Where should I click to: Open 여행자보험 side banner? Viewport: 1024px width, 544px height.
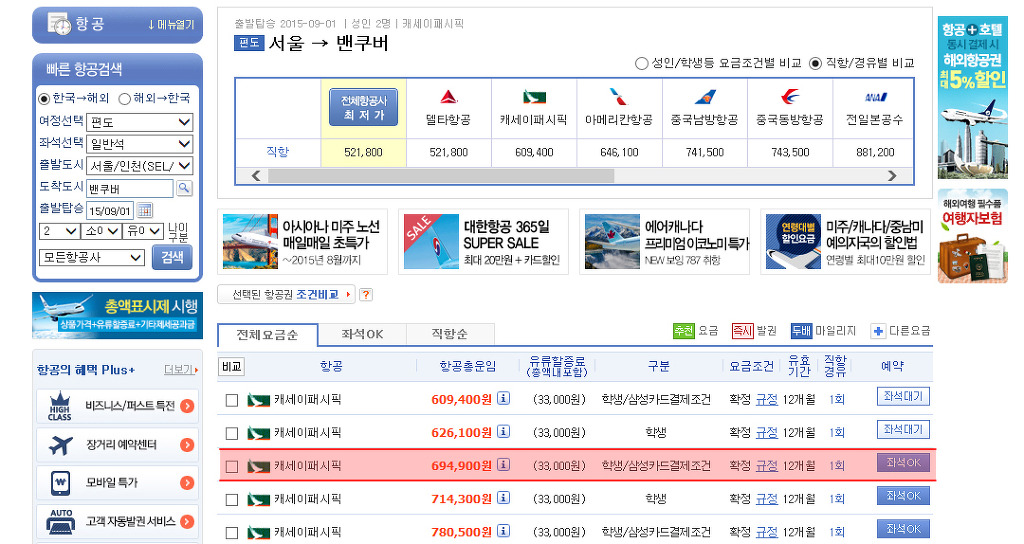[973, 236]
